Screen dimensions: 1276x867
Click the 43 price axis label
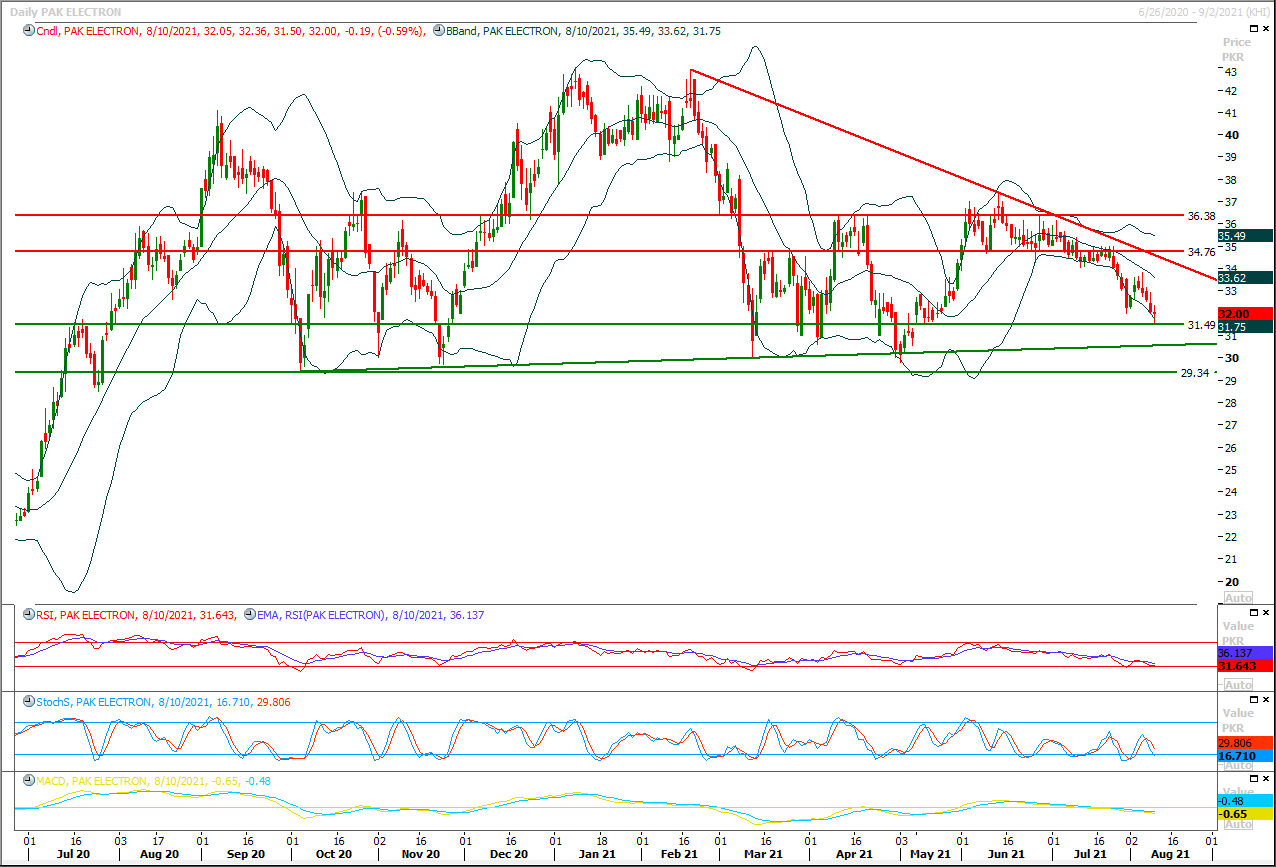(x=1232, y=72)
